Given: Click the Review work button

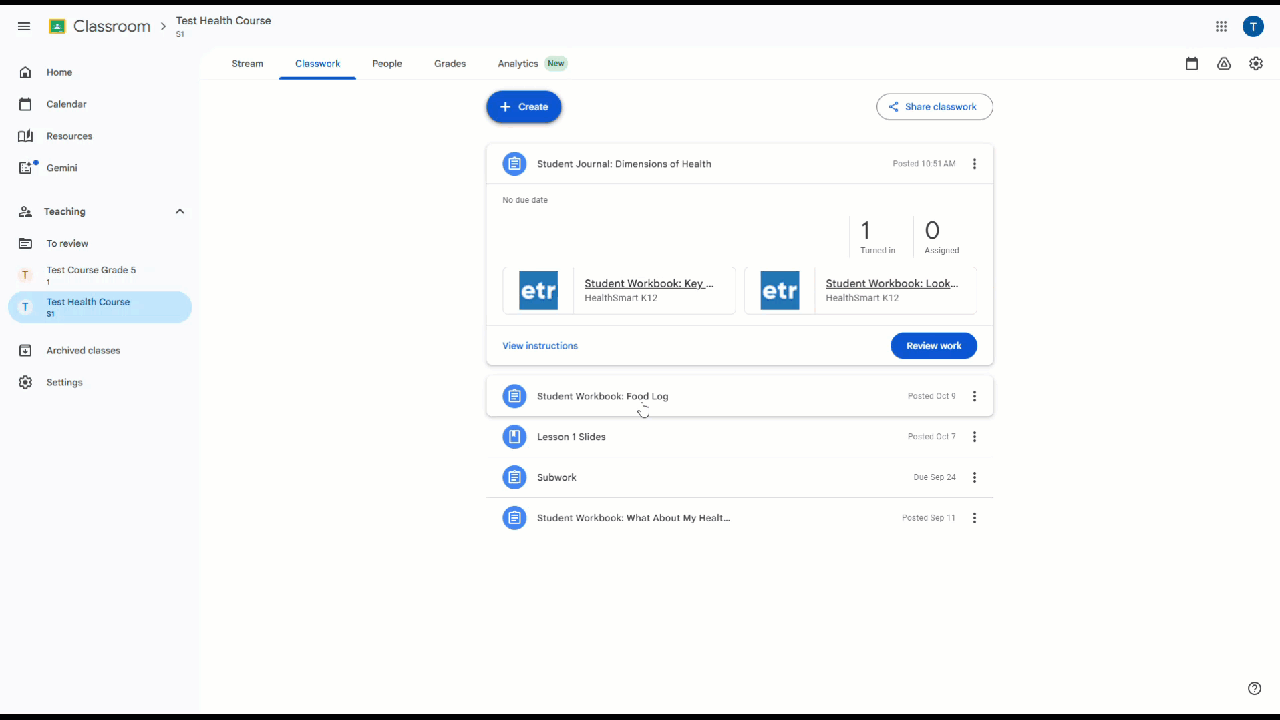Looking at the screenshot, I should pos(933,346).
